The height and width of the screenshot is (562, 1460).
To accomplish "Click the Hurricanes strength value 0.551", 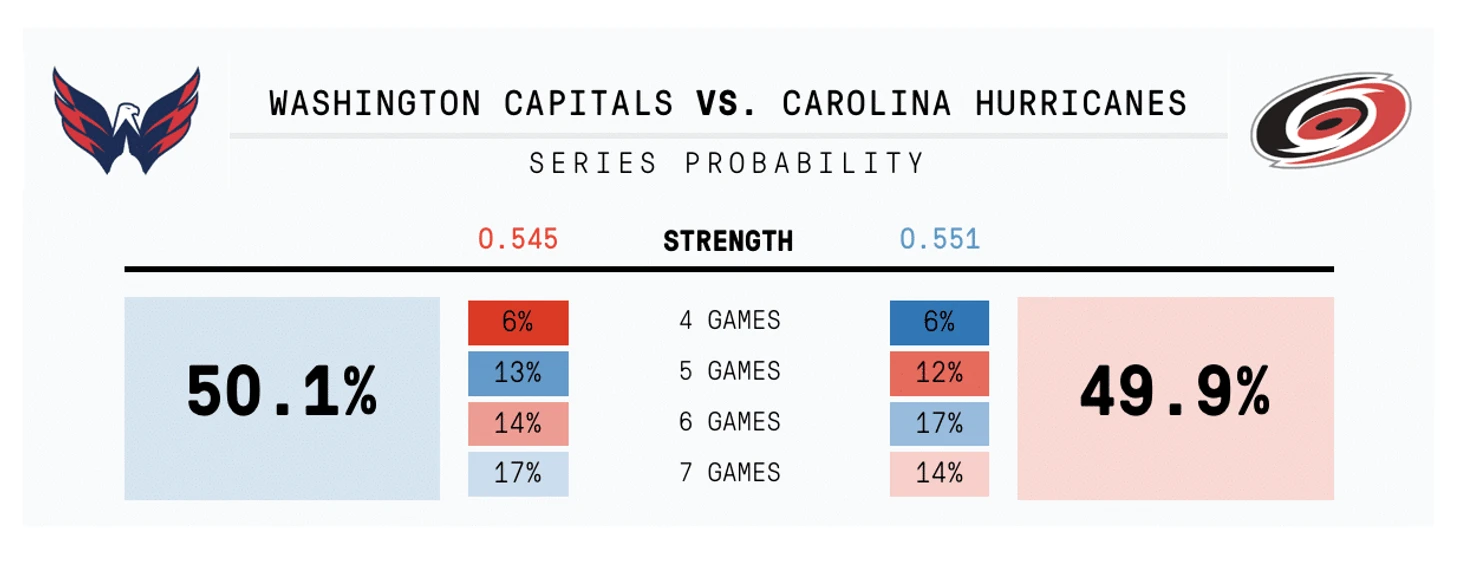I will click(940, 240).
